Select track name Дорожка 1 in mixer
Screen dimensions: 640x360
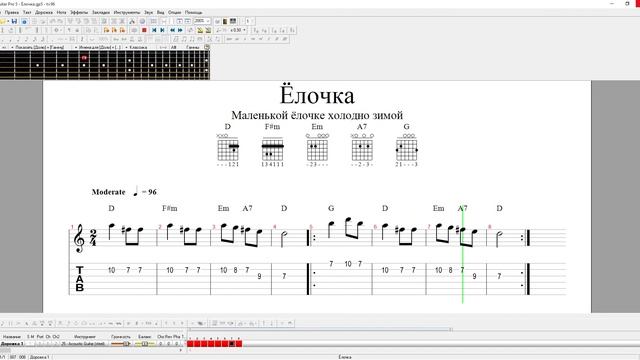point(12,344)
